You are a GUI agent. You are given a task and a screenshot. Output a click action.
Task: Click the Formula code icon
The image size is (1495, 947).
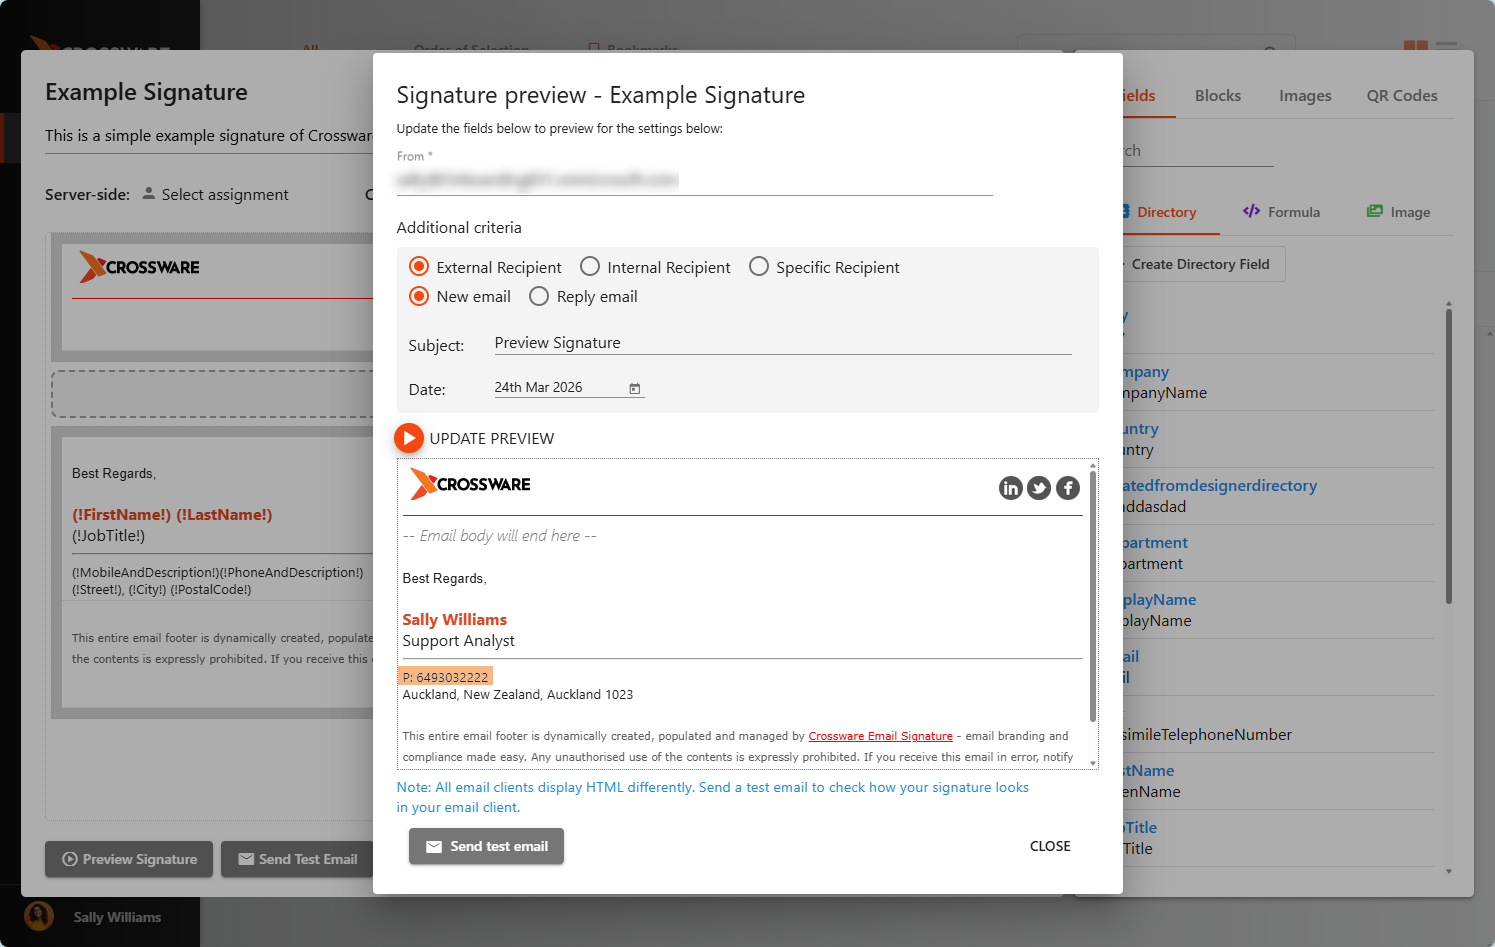(1251, 211)
